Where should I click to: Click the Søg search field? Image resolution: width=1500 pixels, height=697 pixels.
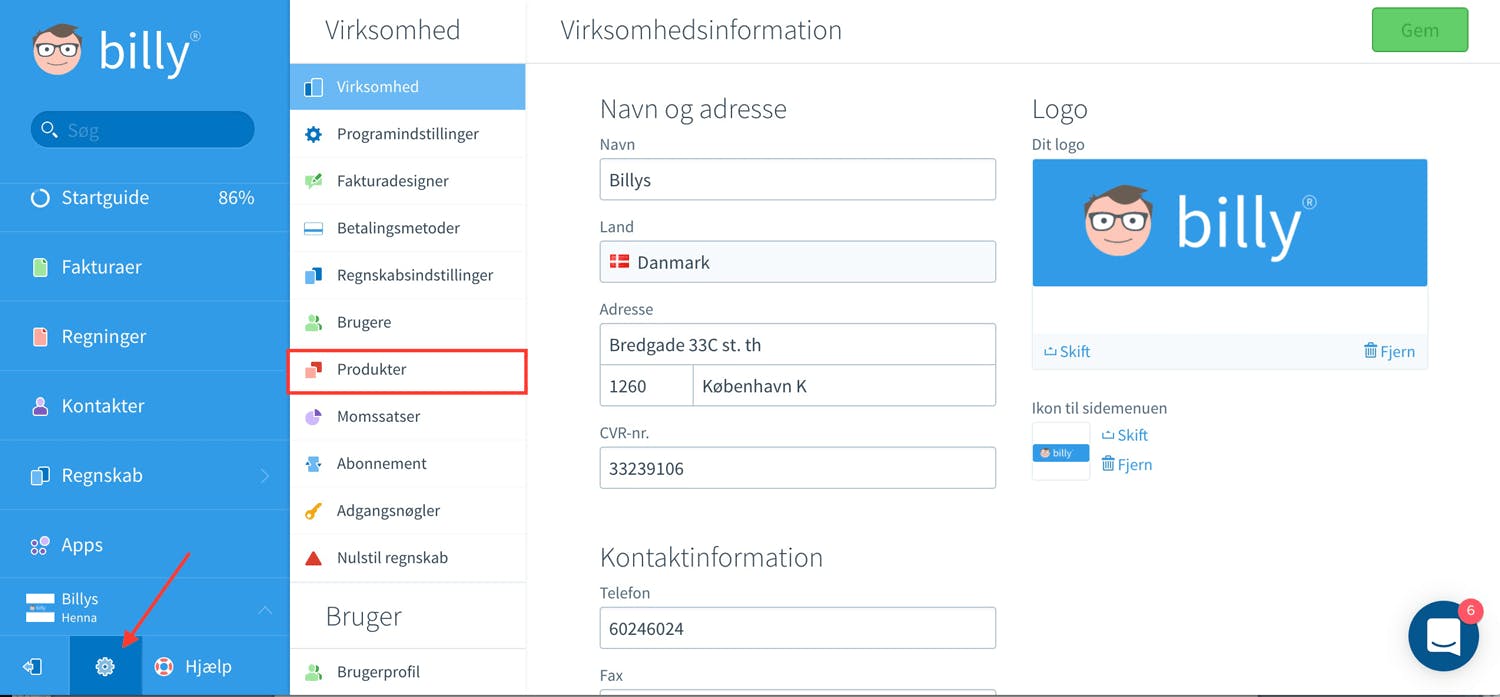[143, 130]
